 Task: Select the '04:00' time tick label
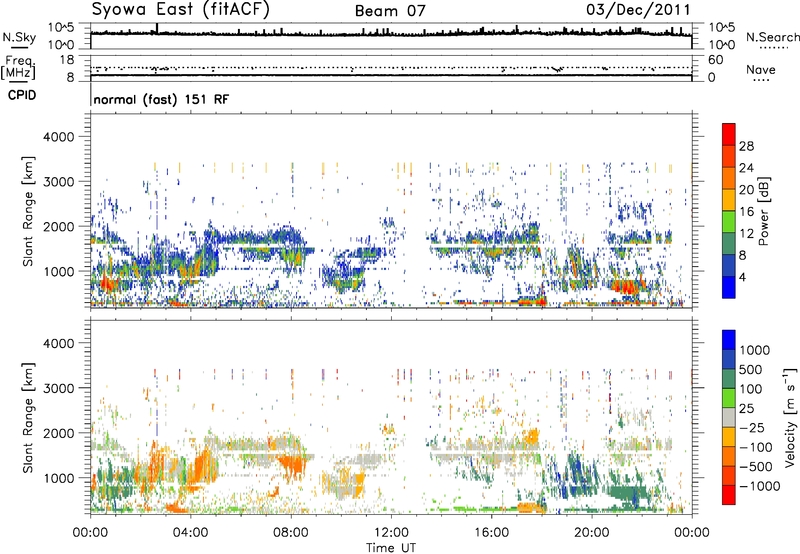(x=190, y=533)
